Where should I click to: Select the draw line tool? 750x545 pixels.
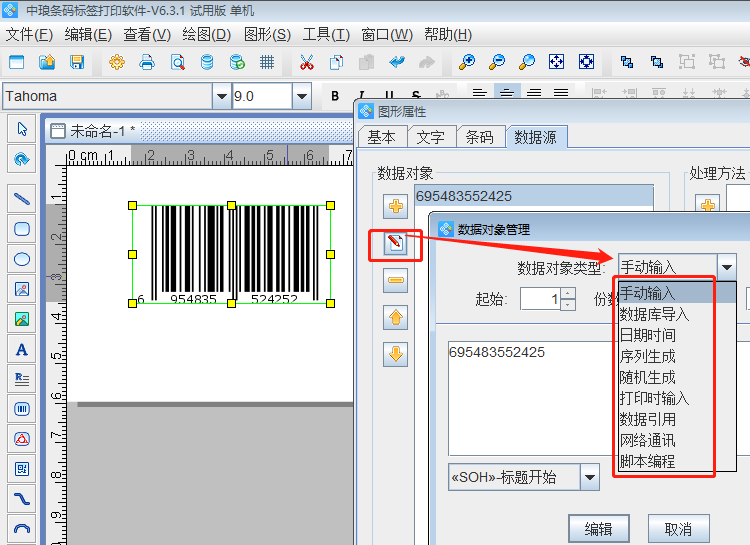coord(22,198)
